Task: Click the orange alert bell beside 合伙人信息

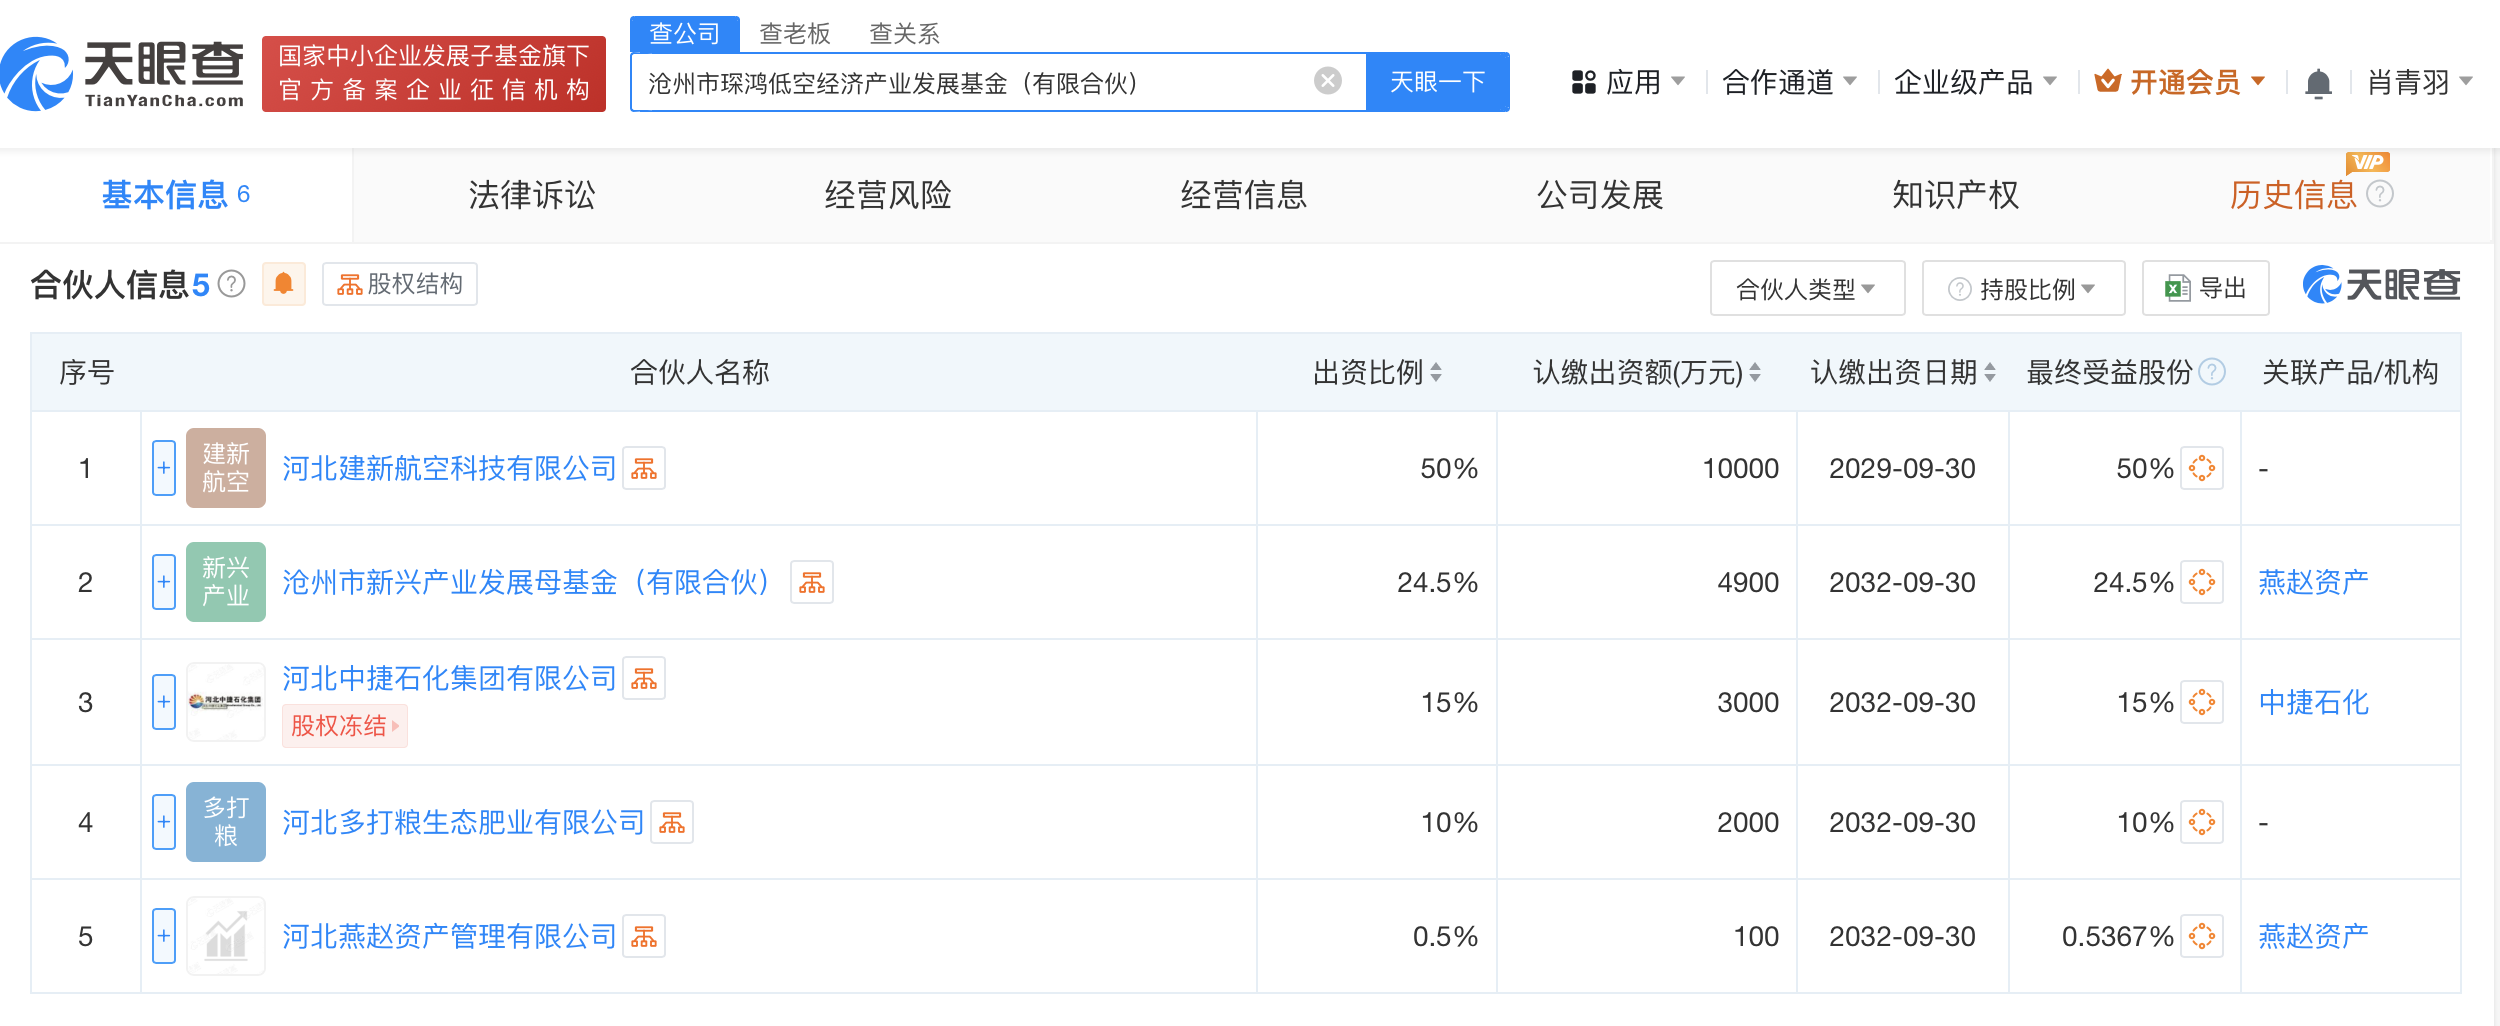Action: click(283, 285)
